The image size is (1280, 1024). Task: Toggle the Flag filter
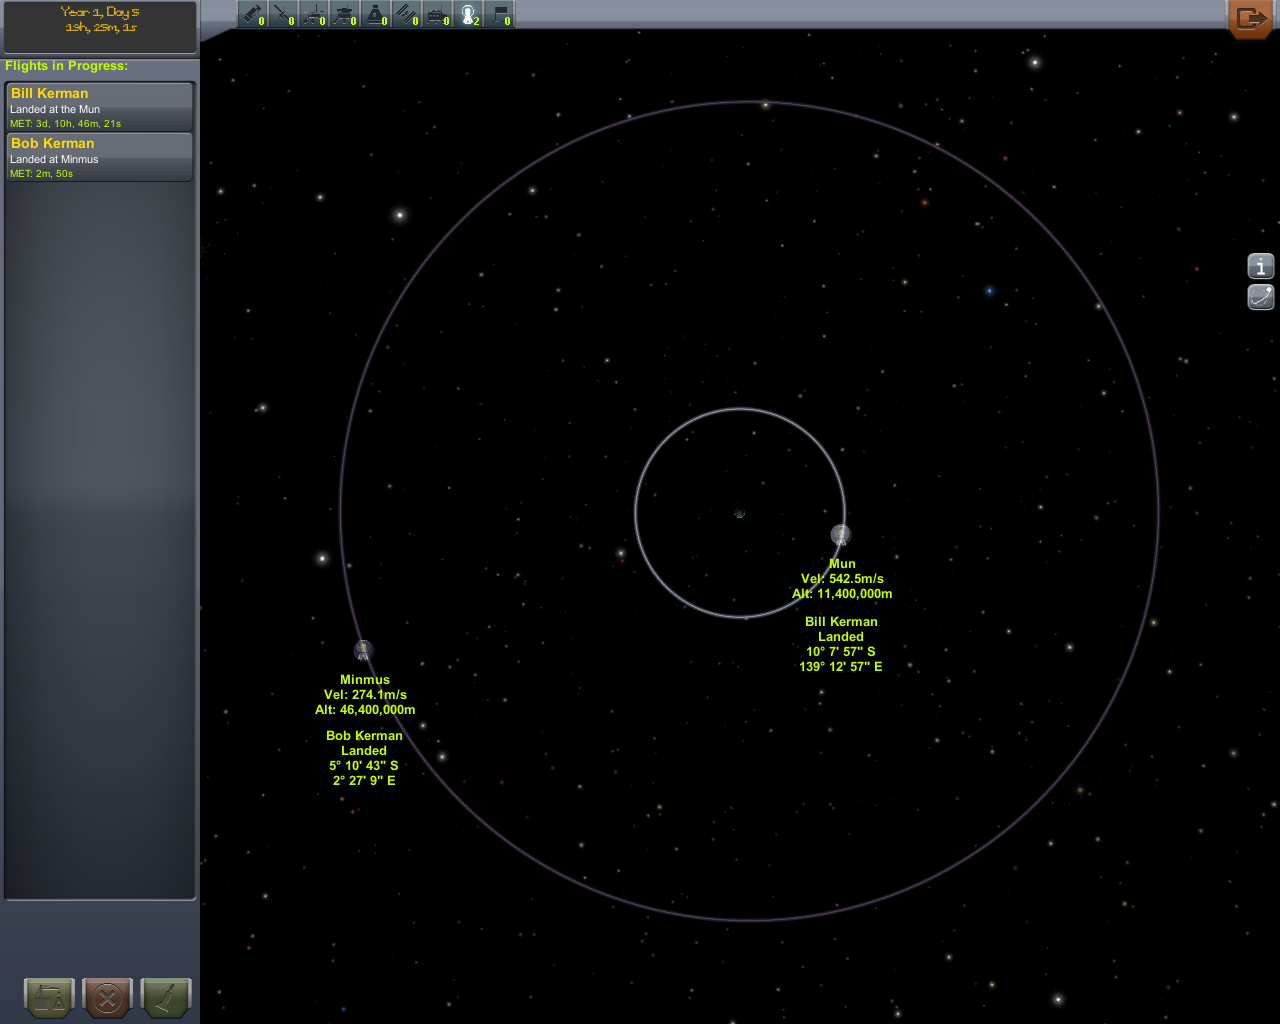pyautogui.click(x=499, y=14)
